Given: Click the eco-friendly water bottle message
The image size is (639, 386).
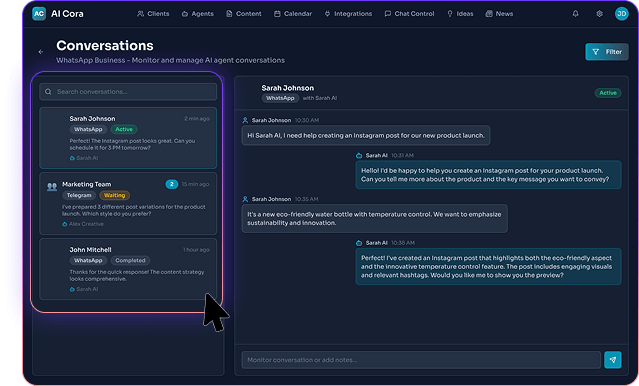Looking at the screenshot, I should (375, 218).
